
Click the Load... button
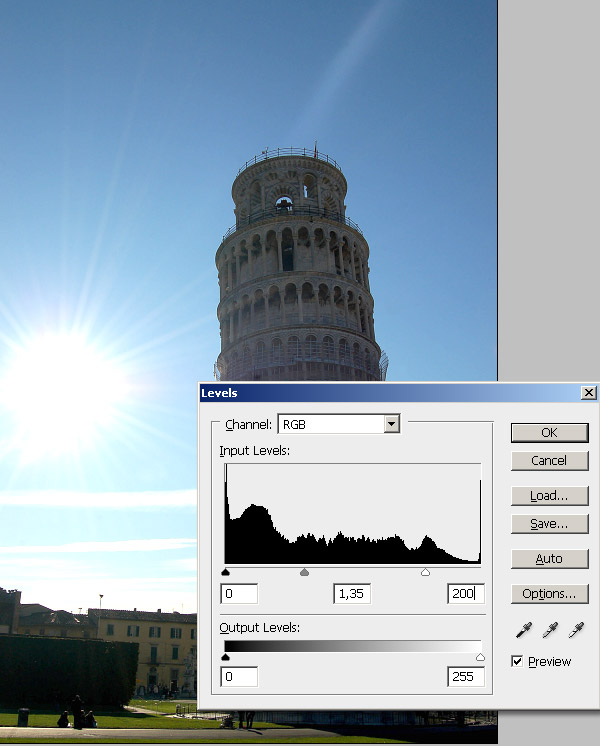coord(550,496)
